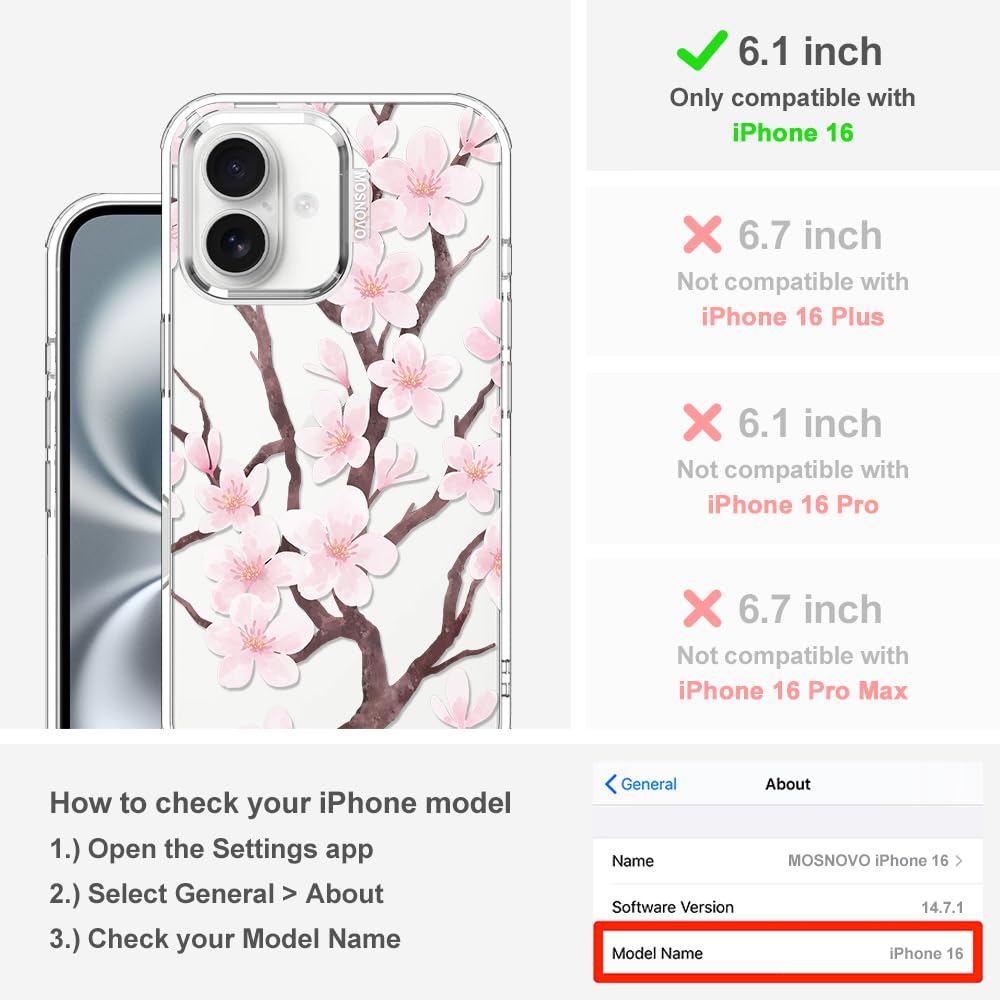Open the MOSNOVO iPhone 16 name row
This screenshot has width=1000, height=1000.
[x=788, y=860]
